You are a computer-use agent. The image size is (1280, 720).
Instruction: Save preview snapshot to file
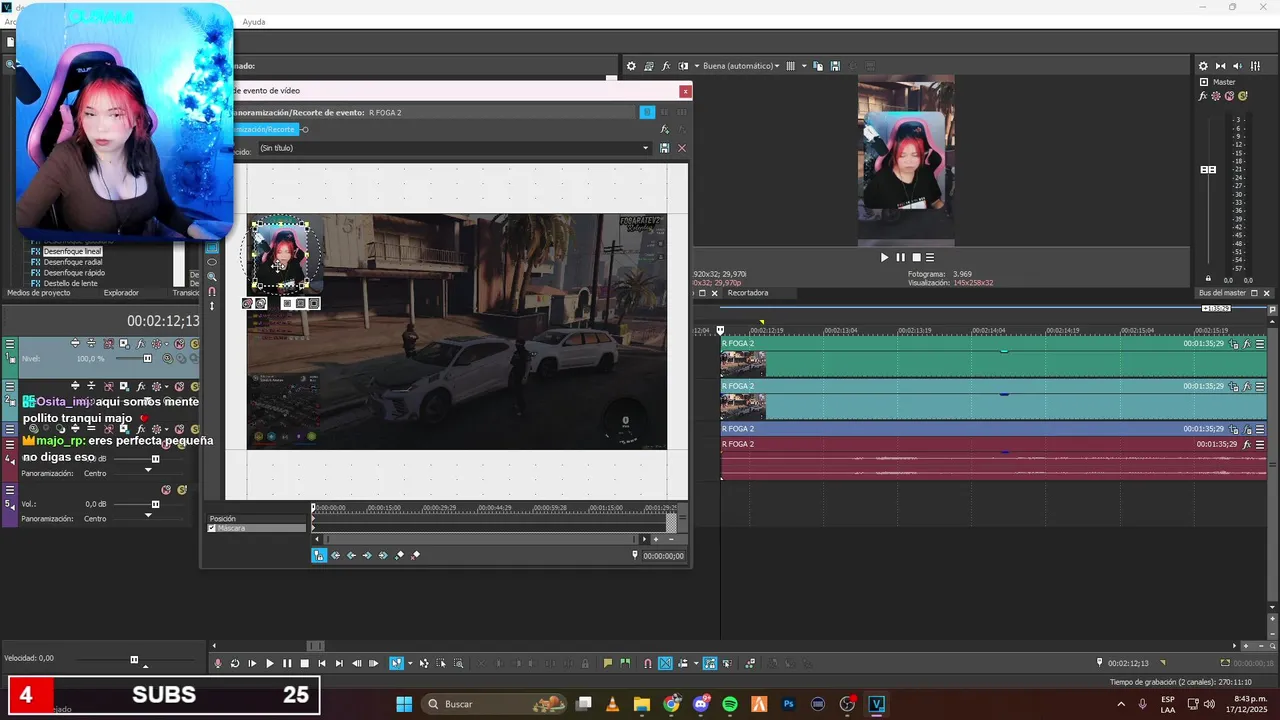pyautogui.click(x=834, y=66)
